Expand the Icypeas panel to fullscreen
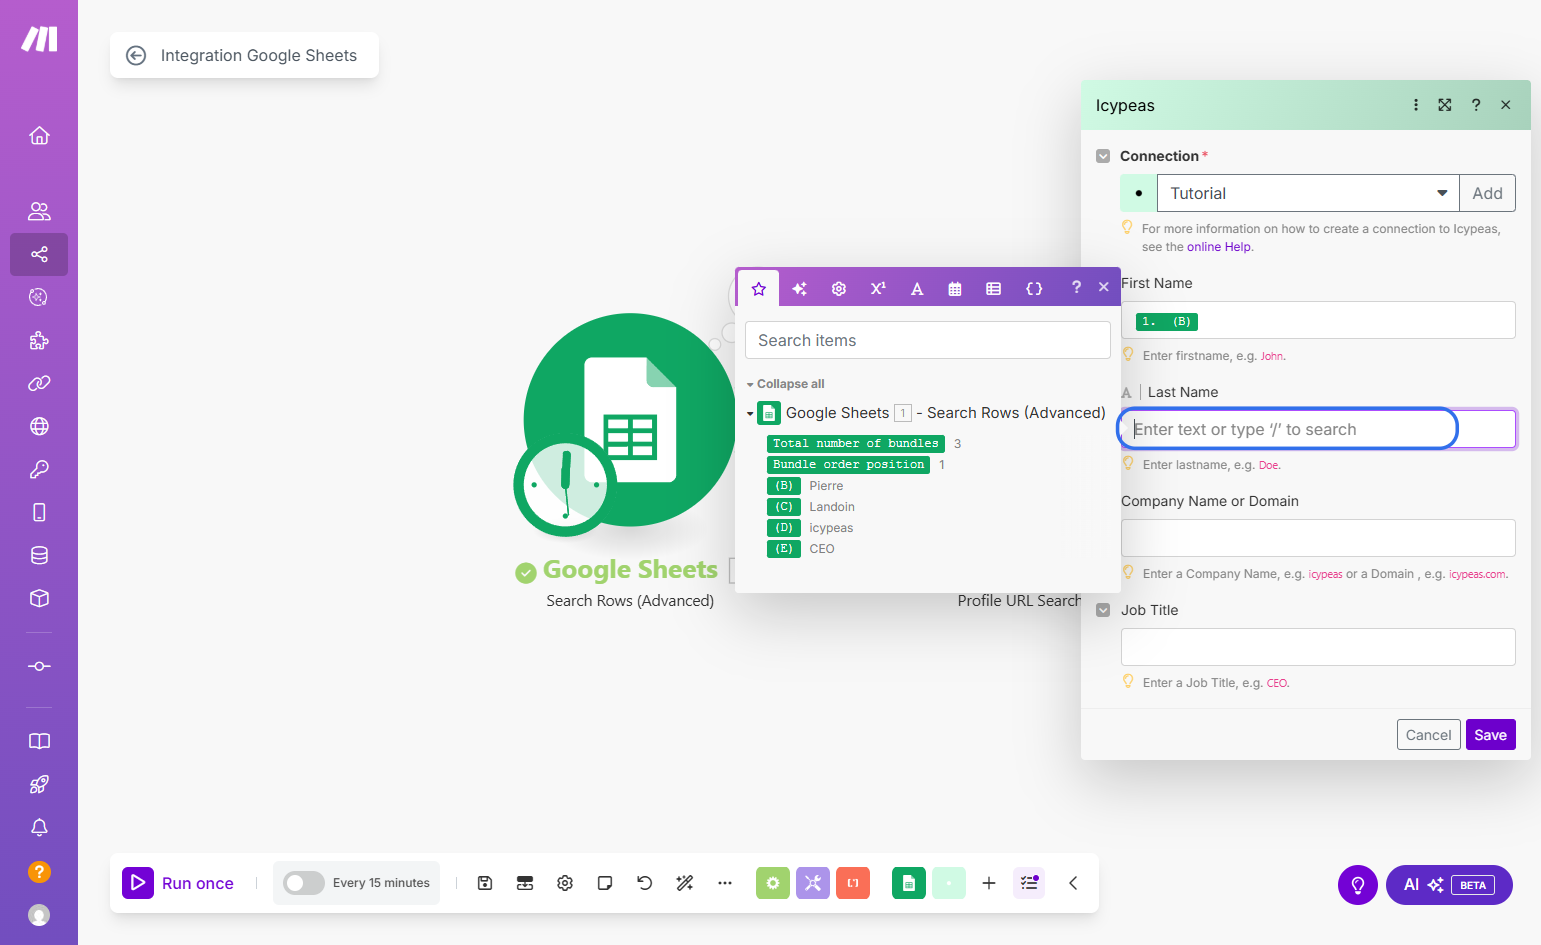 point(1445,105)
